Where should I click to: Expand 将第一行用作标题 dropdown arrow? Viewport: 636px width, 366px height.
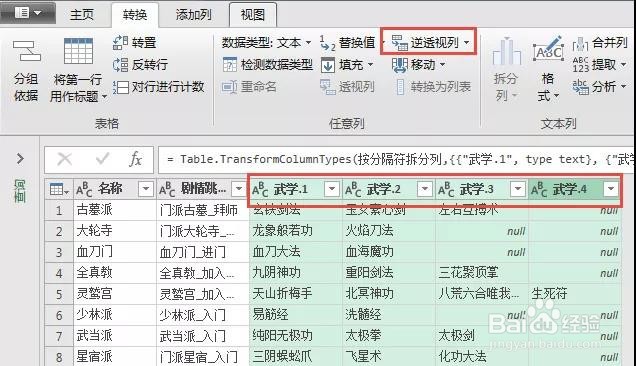coord(104,97)
